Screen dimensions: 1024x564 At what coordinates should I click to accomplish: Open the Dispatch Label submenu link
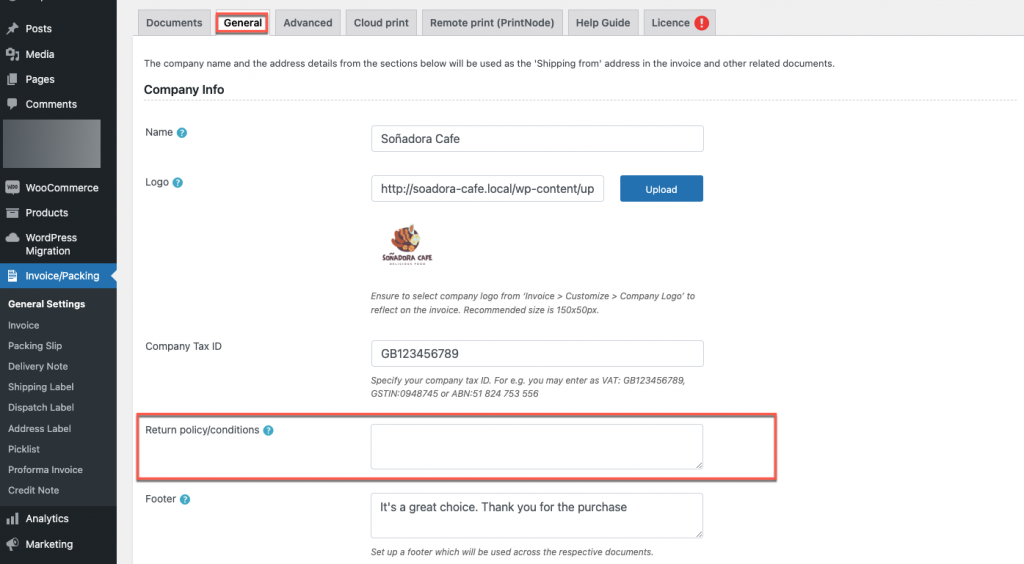coord(40,407)
